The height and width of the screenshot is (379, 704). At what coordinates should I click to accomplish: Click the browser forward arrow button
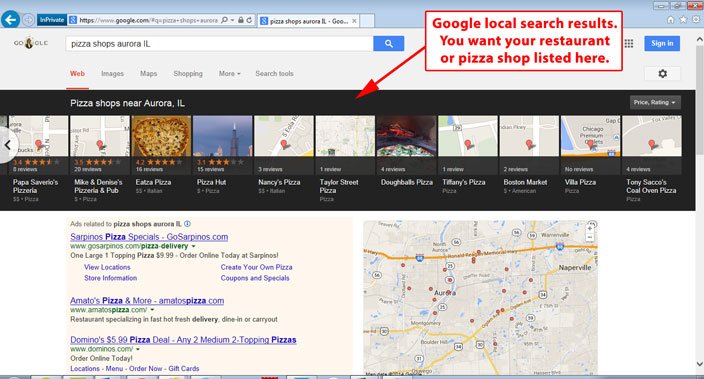coord(28,20)
